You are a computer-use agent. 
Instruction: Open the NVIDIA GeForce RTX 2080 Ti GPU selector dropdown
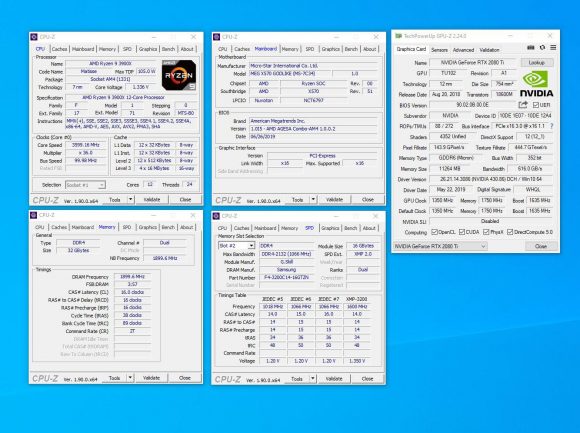[x=440, y=246]
